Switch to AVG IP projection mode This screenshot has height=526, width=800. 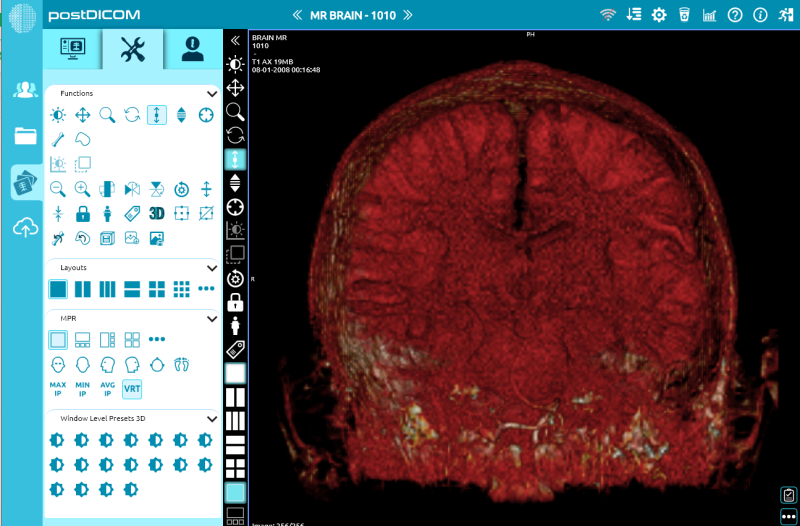[108, 389]
